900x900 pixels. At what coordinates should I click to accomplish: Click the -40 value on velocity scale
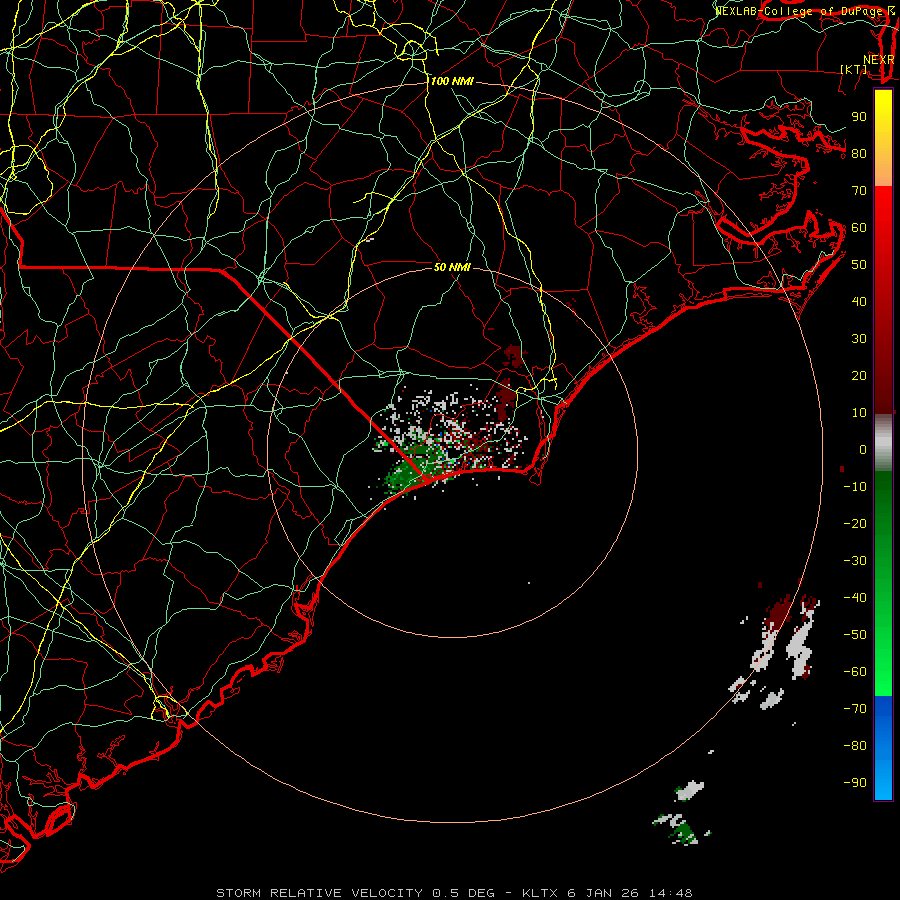[855, 598]
